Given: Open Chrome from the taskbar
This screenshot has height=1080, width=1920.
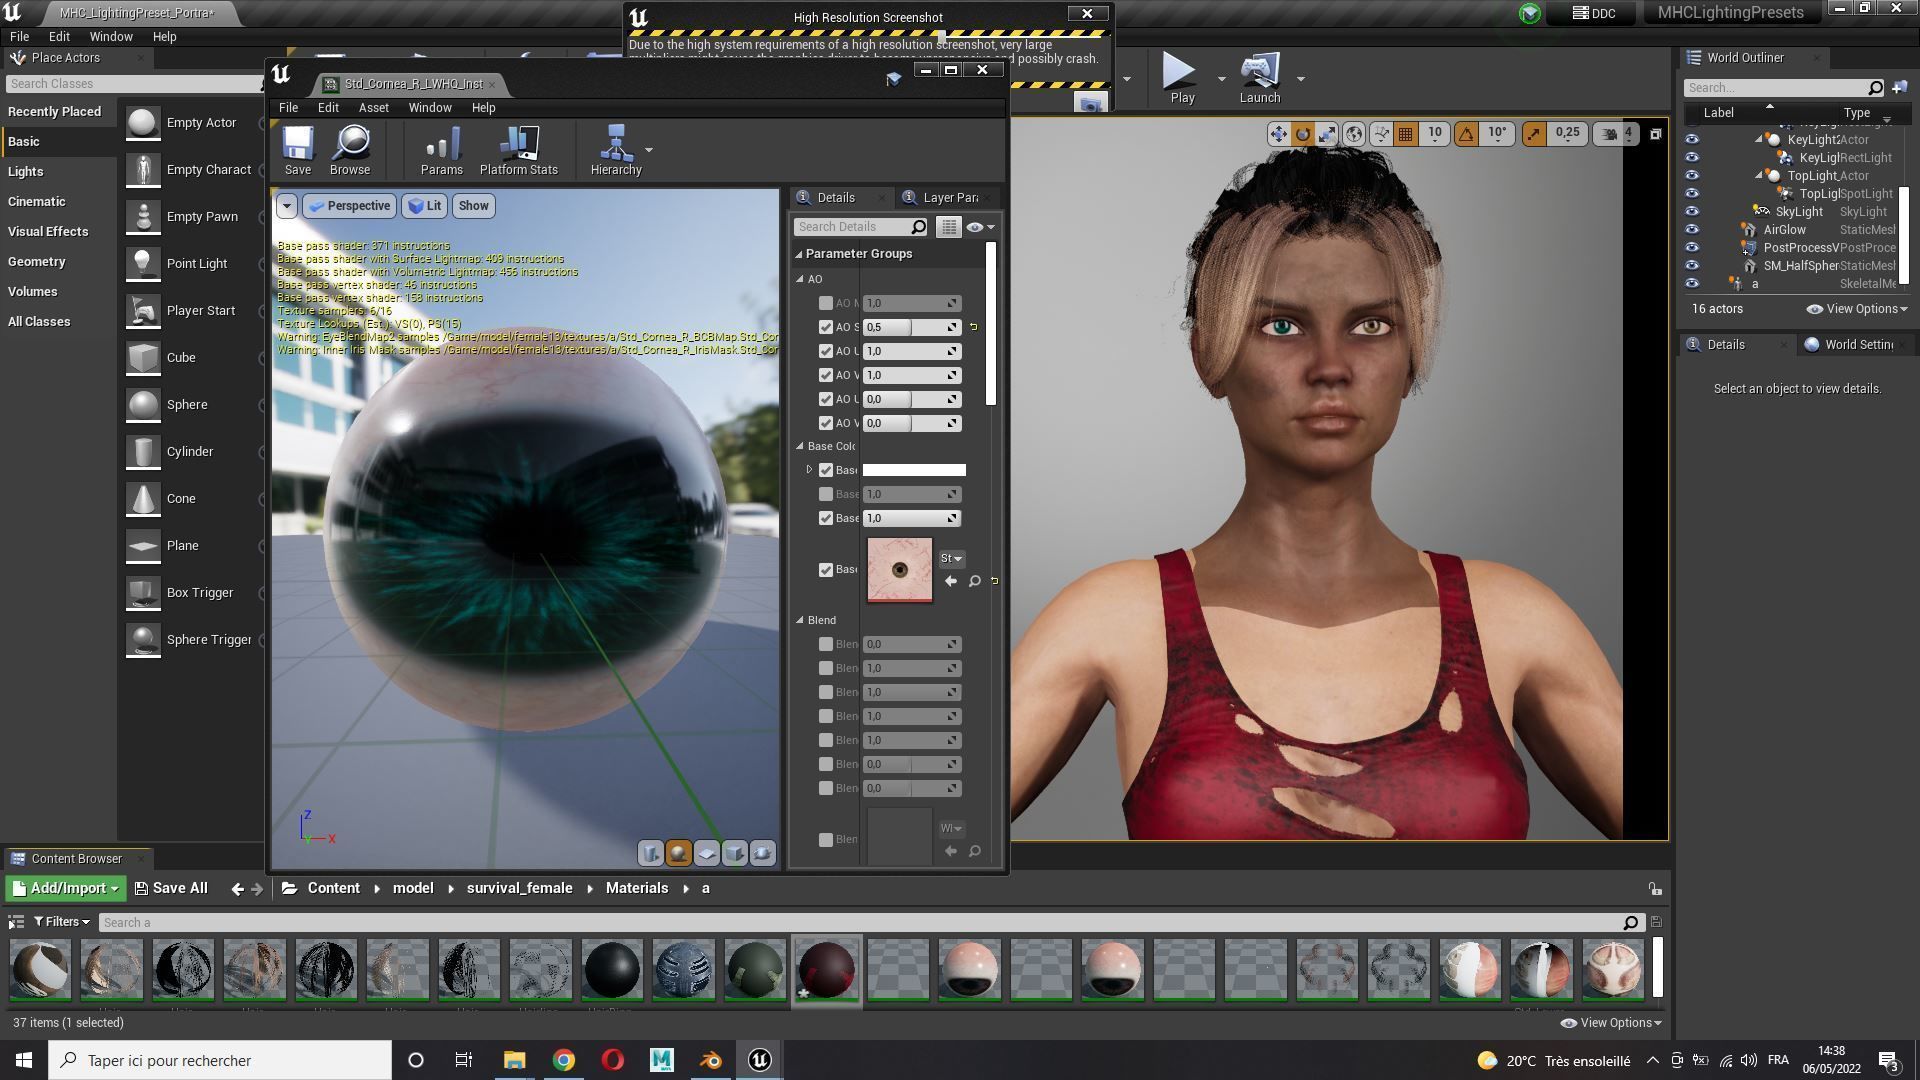Looking at the screenshot, I should 564,1060.
